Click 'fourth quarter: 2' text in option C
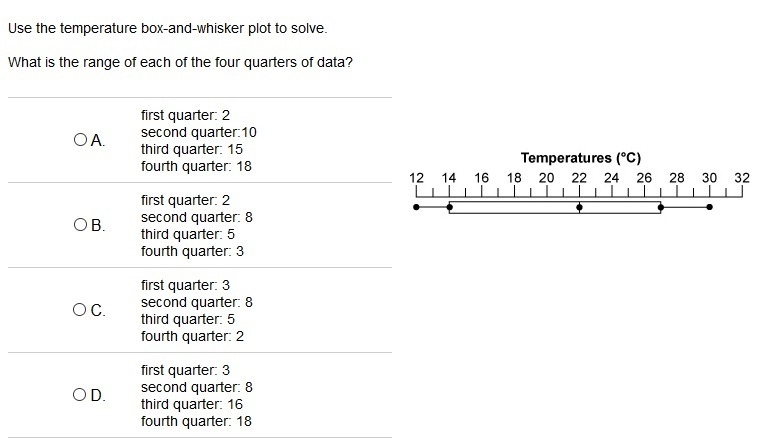 192,336
